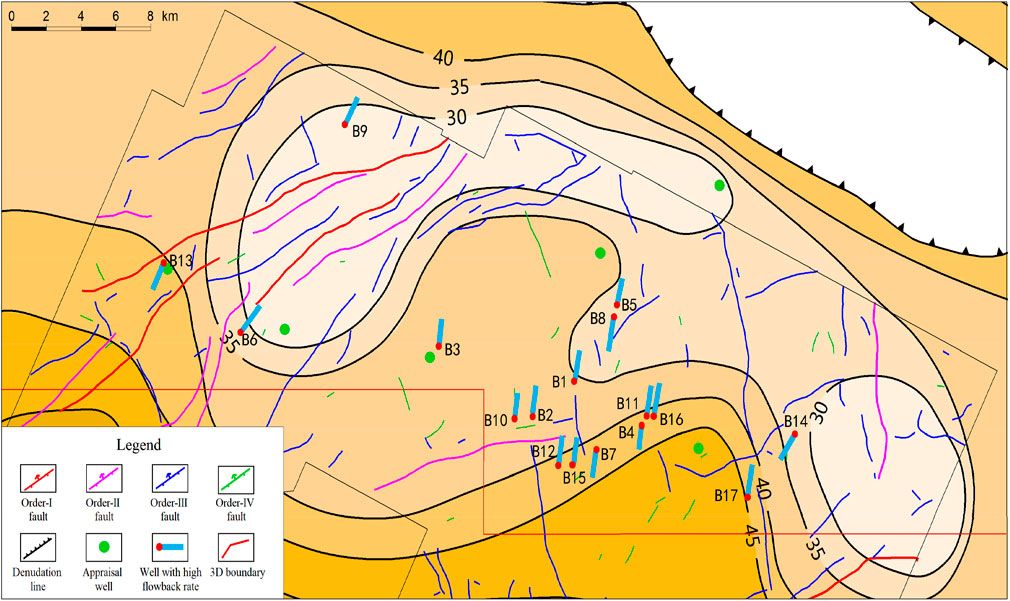The width and height of the screenshot is (1010, 601).
Task: Select the red well marker B10
Action: (515, 419)
